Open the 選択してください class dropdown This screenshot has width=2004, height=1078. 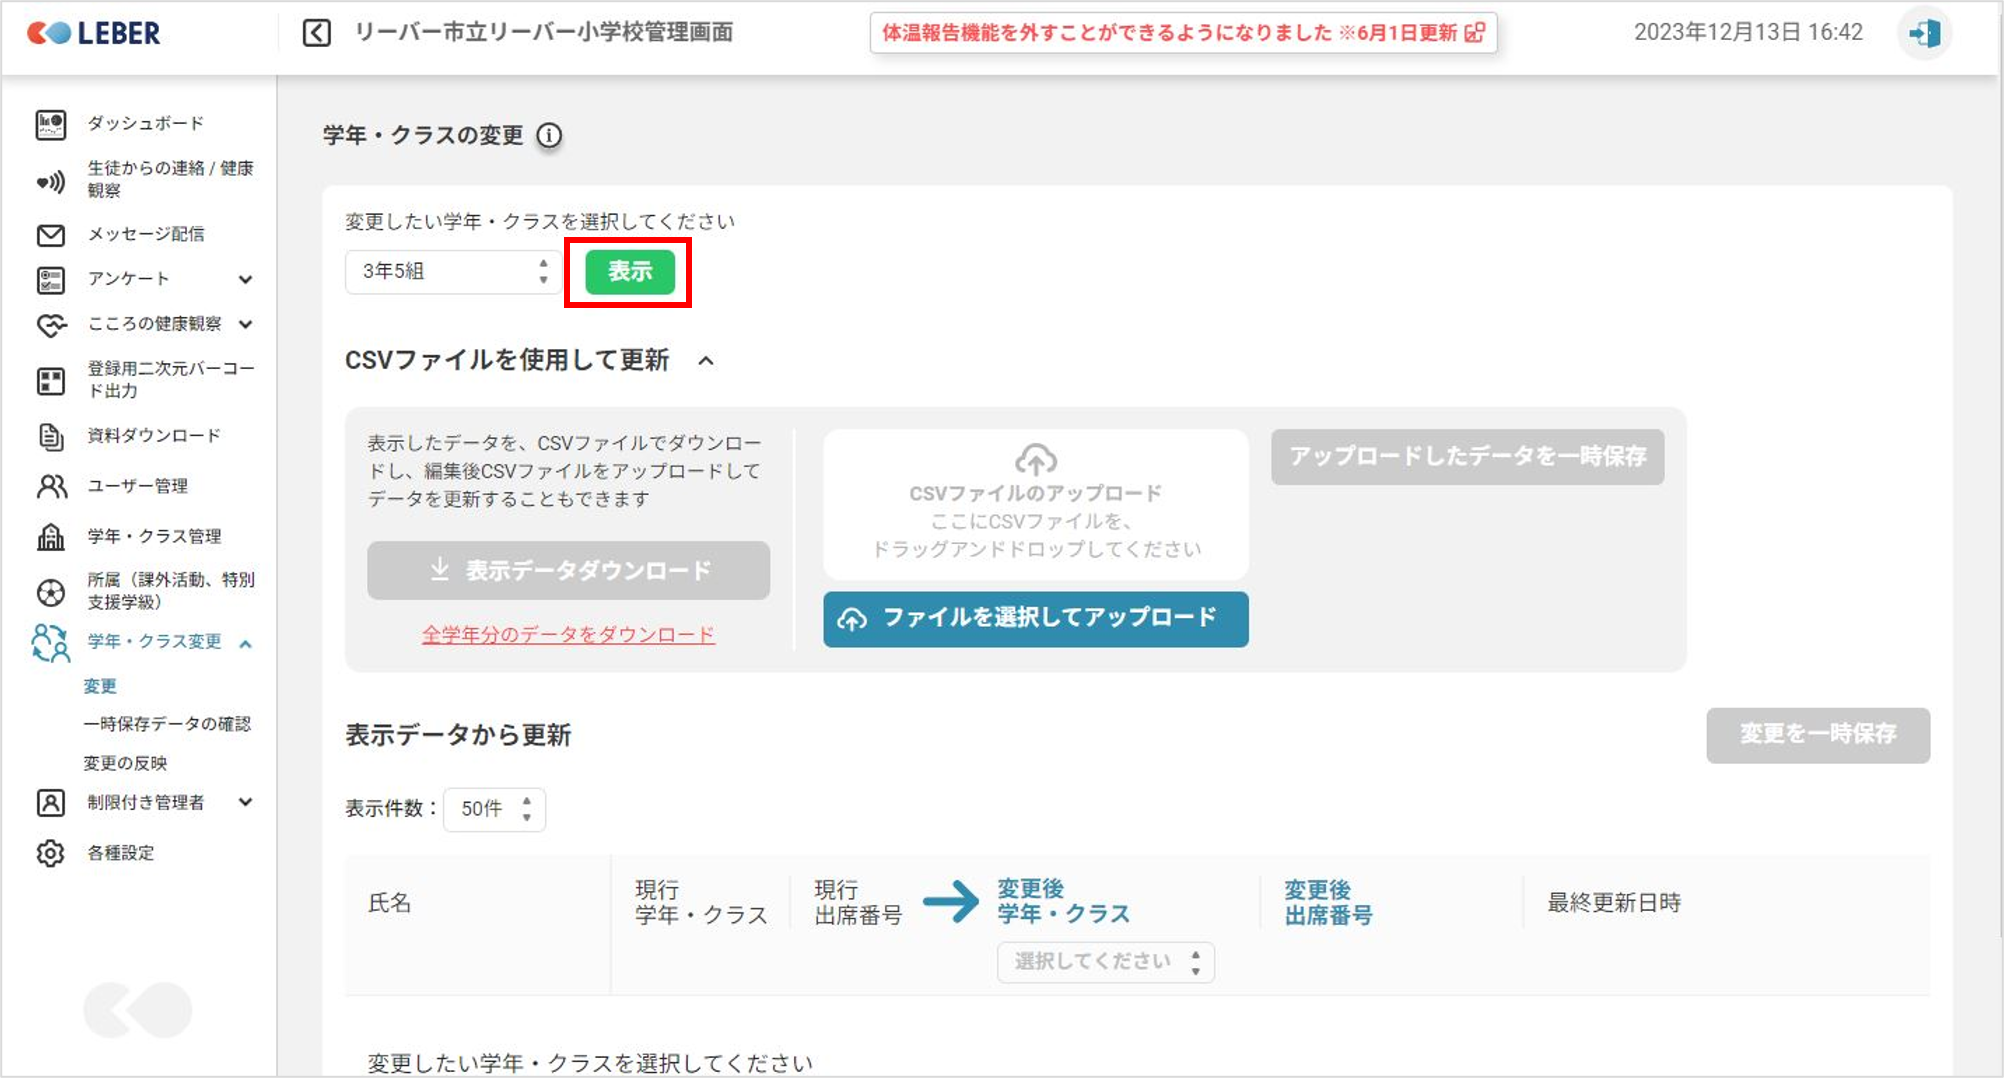pos(1105,962)
